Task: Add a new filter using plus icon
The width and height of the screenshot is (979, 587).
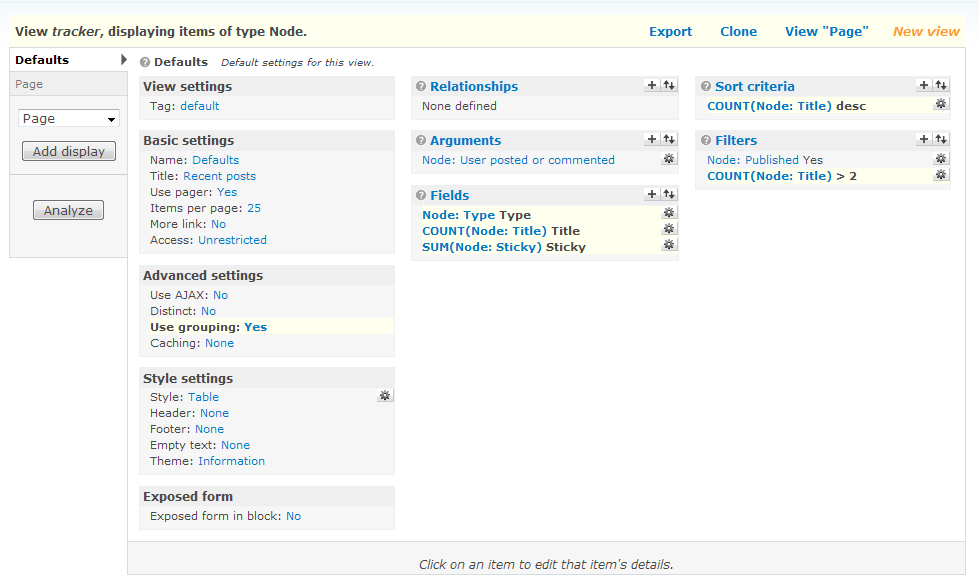Action: (x=924, y=140)
